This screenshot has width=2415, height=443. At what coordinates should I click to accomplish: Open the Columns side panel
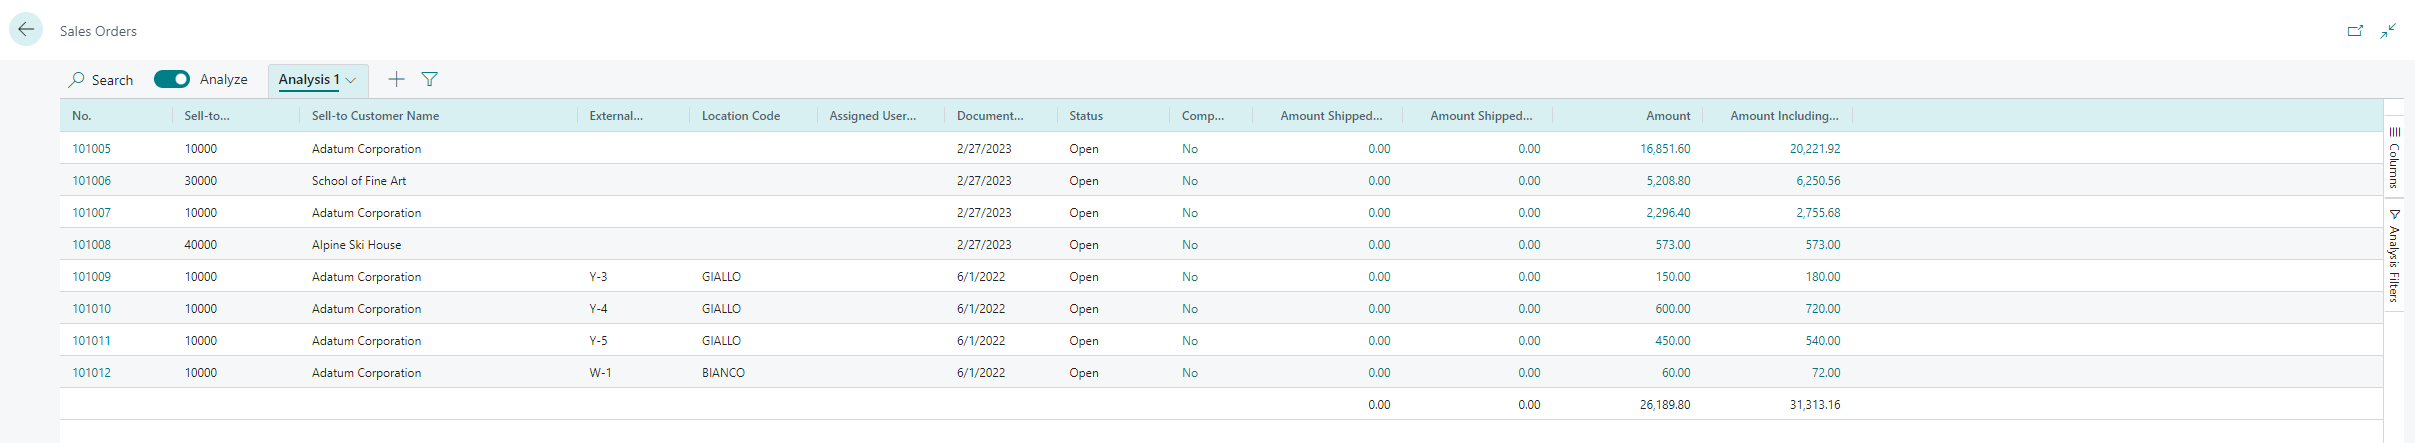(x=2394, y=158)
